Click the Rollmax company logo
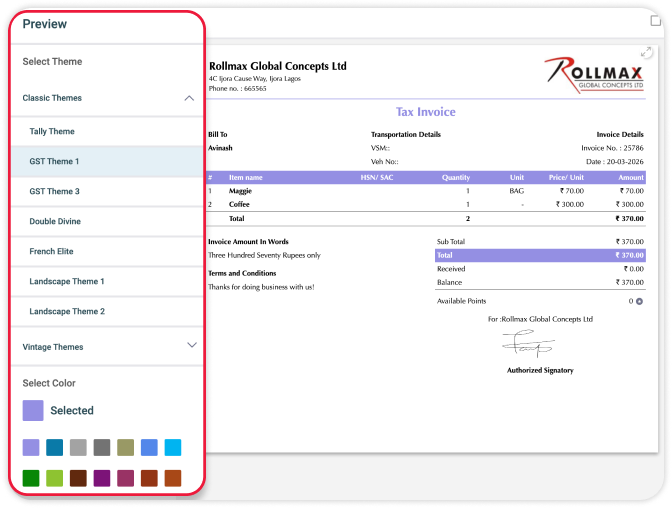Viewport: 672px width, 508px height. click(594, 75)
